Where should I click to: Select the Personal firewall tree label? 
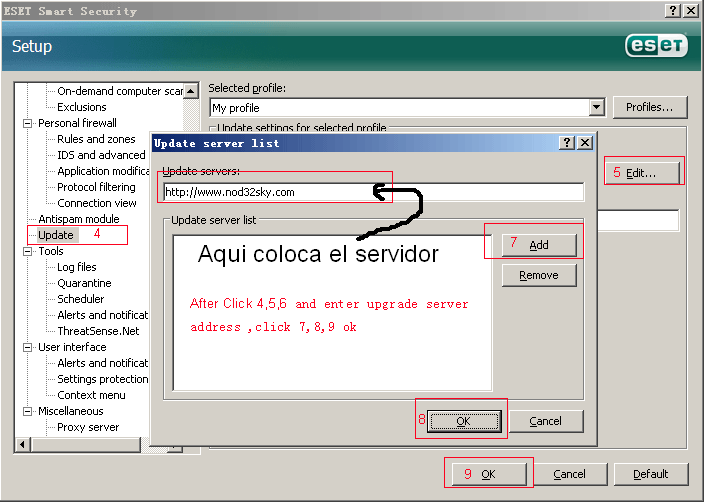[x=77, y=123]
